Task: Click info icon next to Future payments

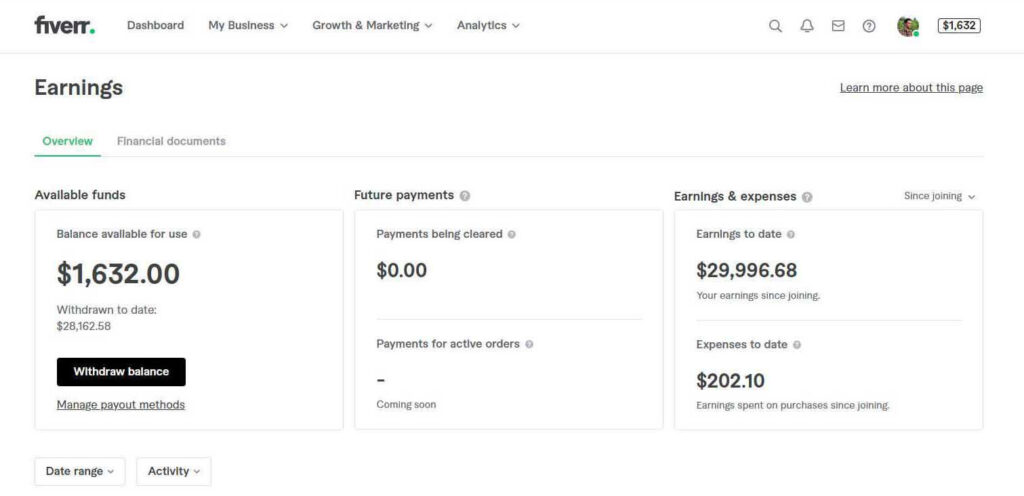Action: [x=464, y=195]
